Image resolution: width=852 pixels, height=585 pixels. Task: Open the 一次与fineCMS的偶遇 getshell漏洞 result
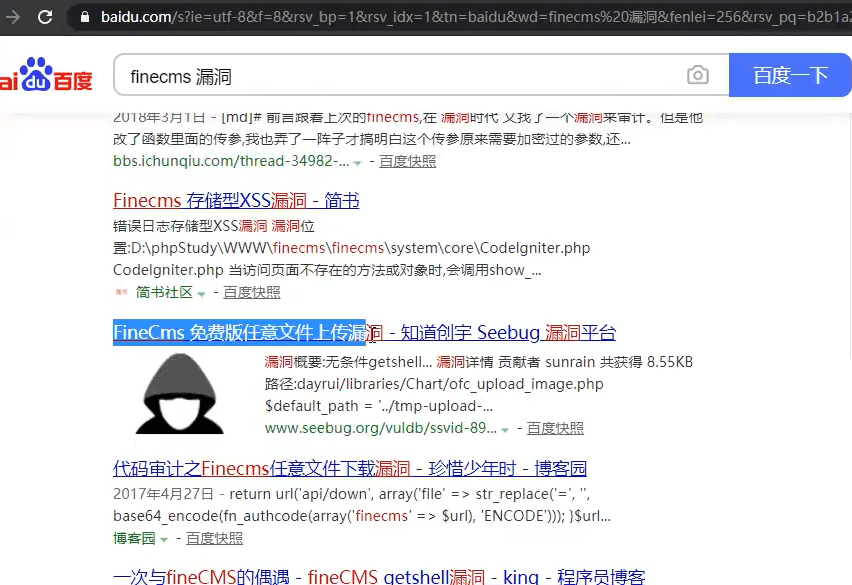pos(379,577)
